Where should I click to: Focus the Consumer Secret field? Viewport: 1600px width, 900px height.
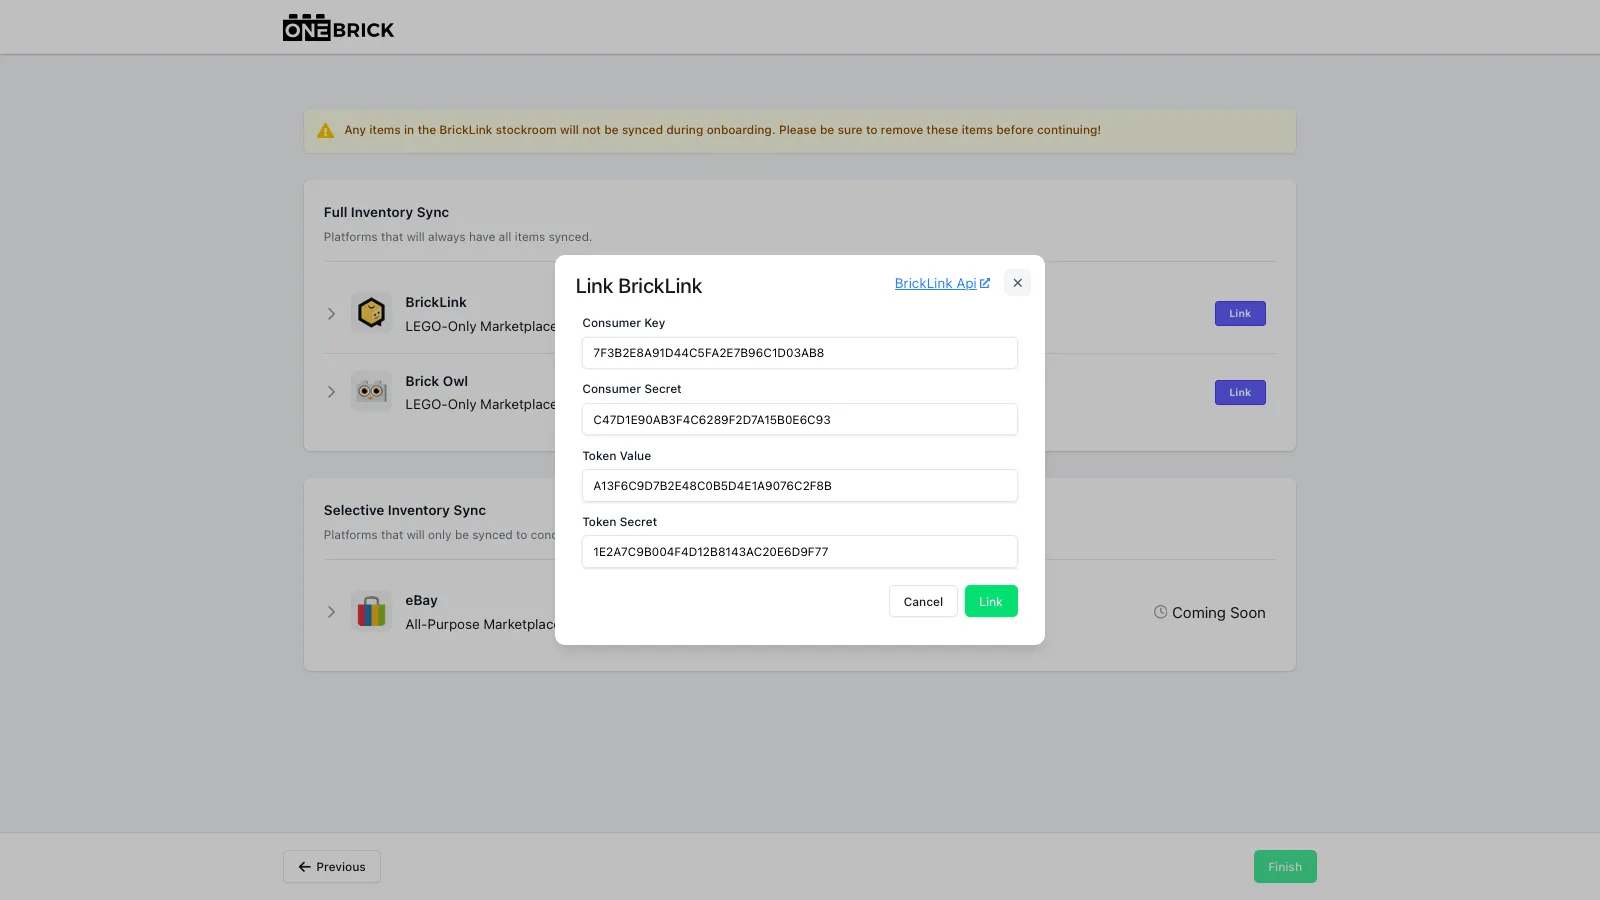point(800,419)
